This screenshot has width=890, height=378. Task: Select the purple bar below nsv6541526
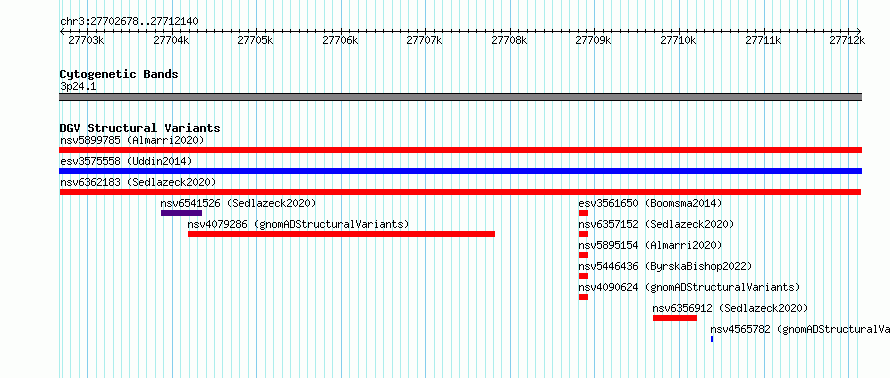click(x=181, y=213)
